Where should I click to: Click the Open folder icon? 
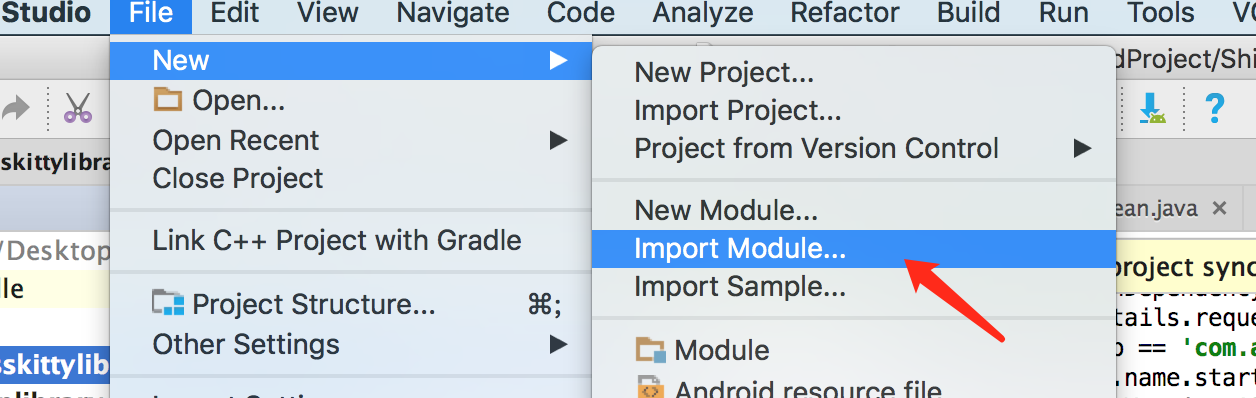click(168, 100)
